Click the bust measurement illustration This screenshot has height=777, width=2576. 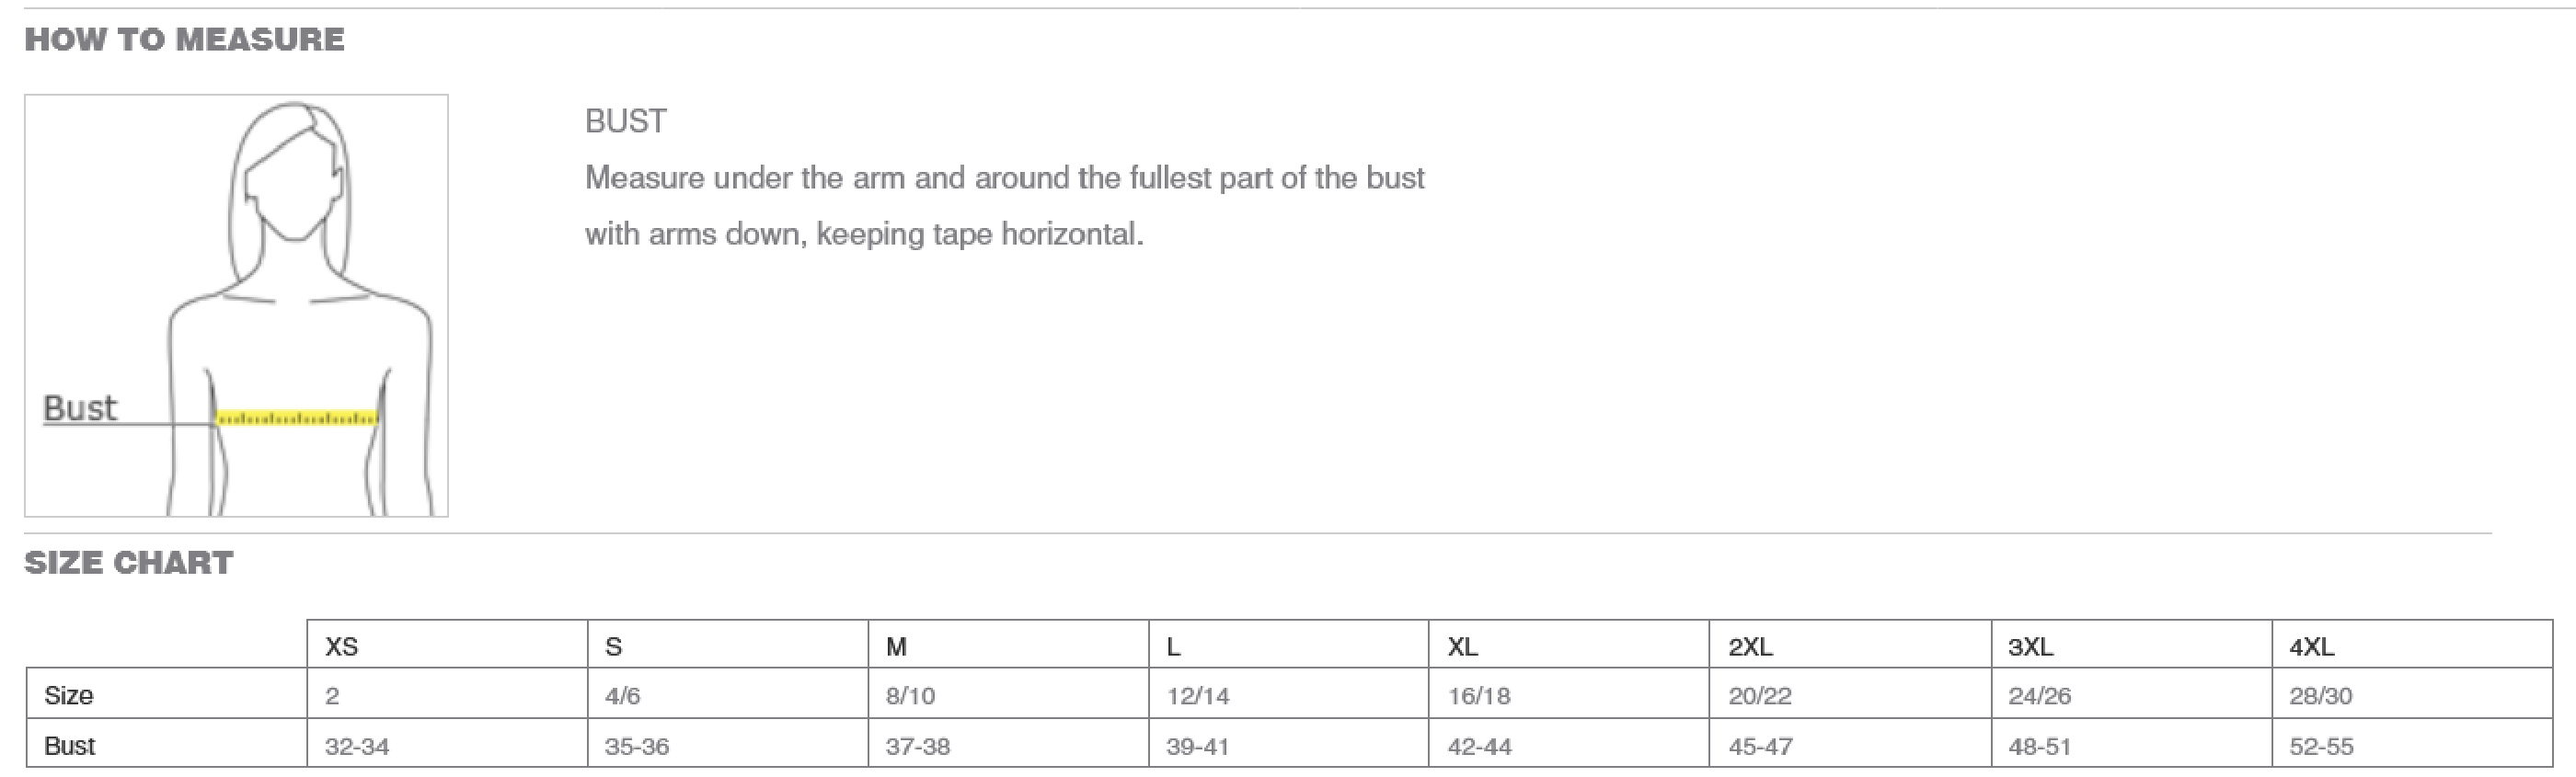click(236, 305)
